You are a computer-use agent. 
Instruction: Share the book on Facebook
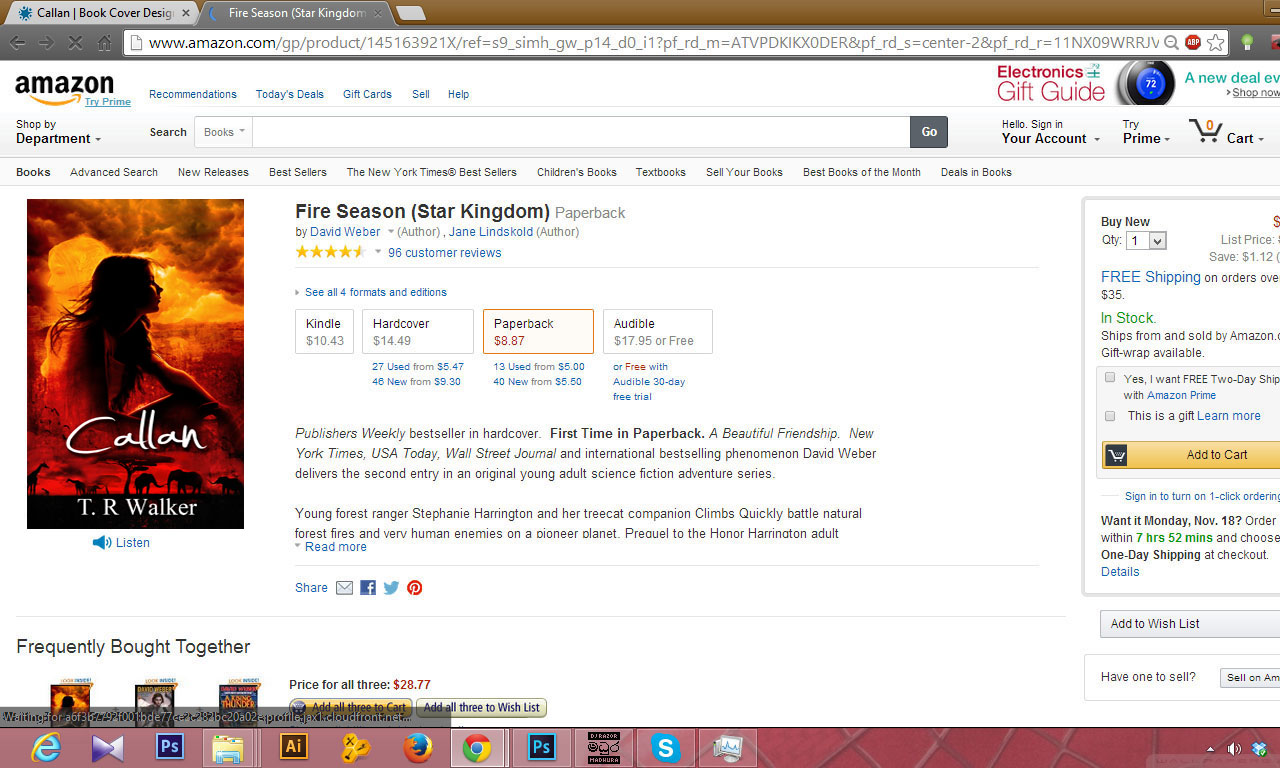[368, 587]
